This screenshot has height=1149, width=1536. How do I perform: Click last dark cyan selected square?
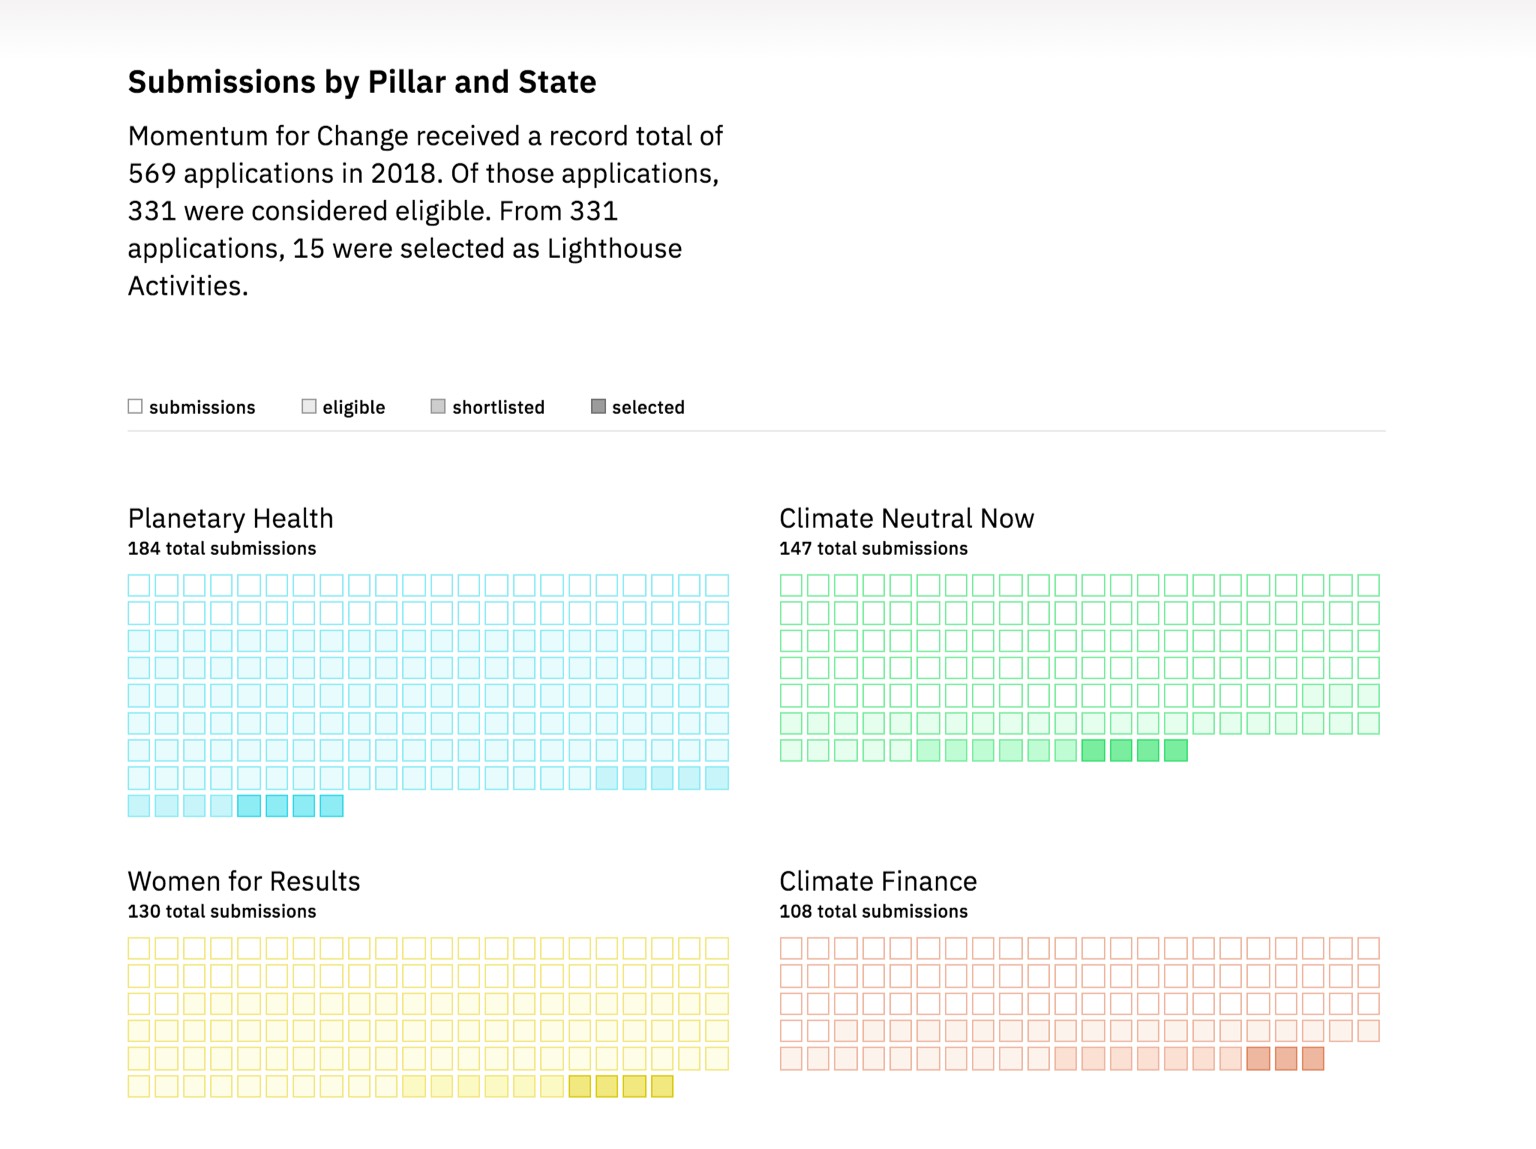pos(331,805)
